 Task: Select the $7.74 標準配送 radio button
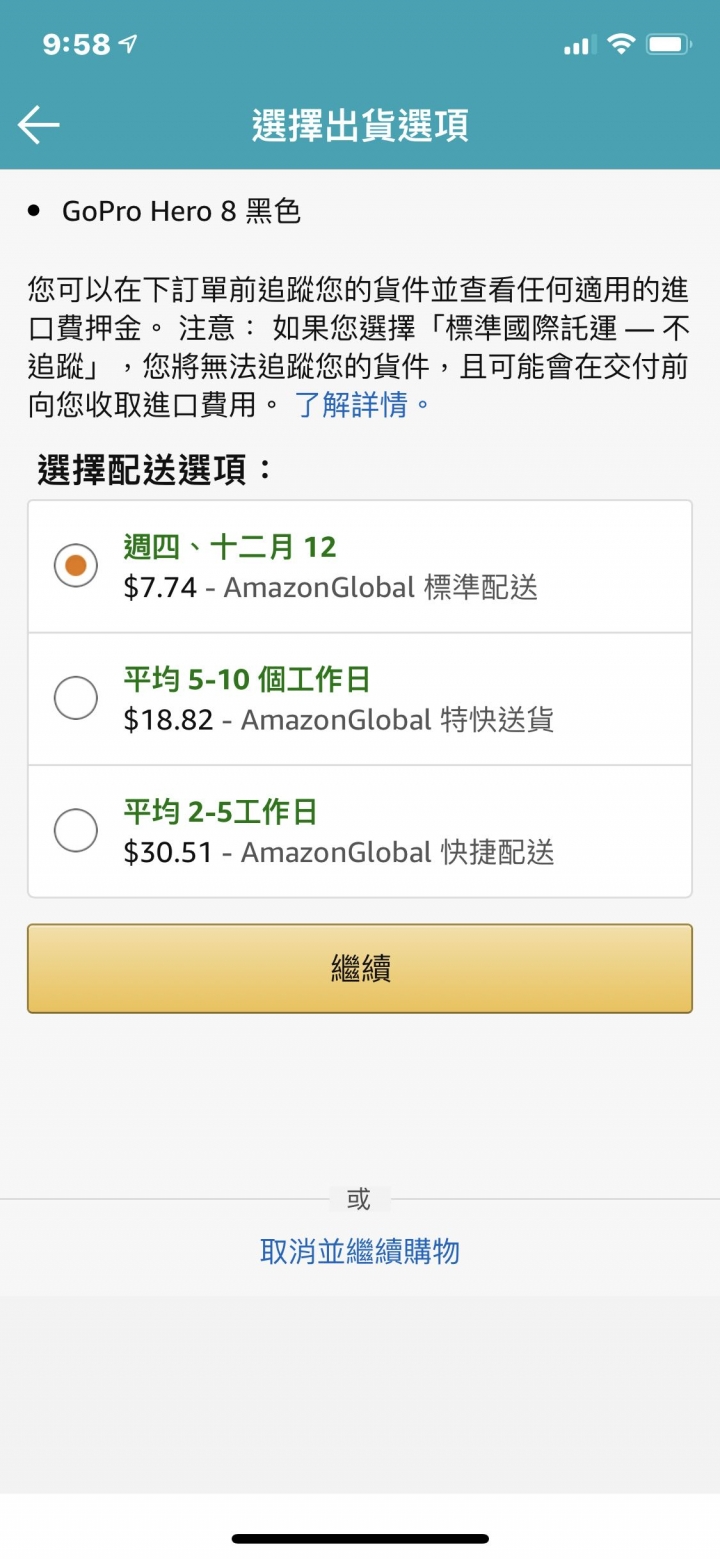[76, 566]
